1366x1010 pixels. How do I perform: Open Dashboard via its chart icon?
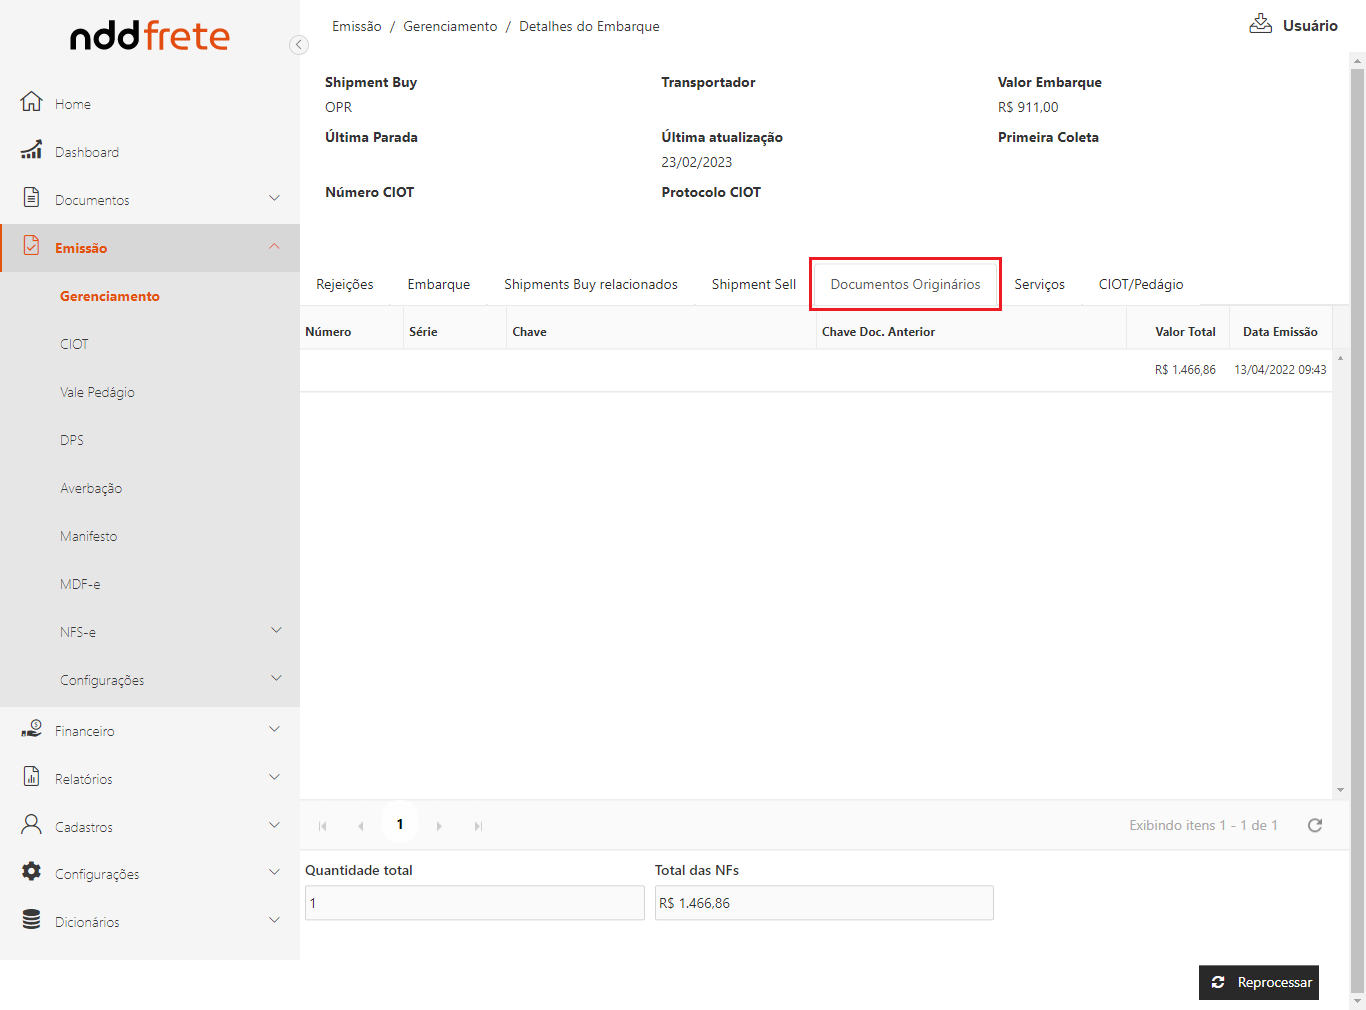[32, 151]
